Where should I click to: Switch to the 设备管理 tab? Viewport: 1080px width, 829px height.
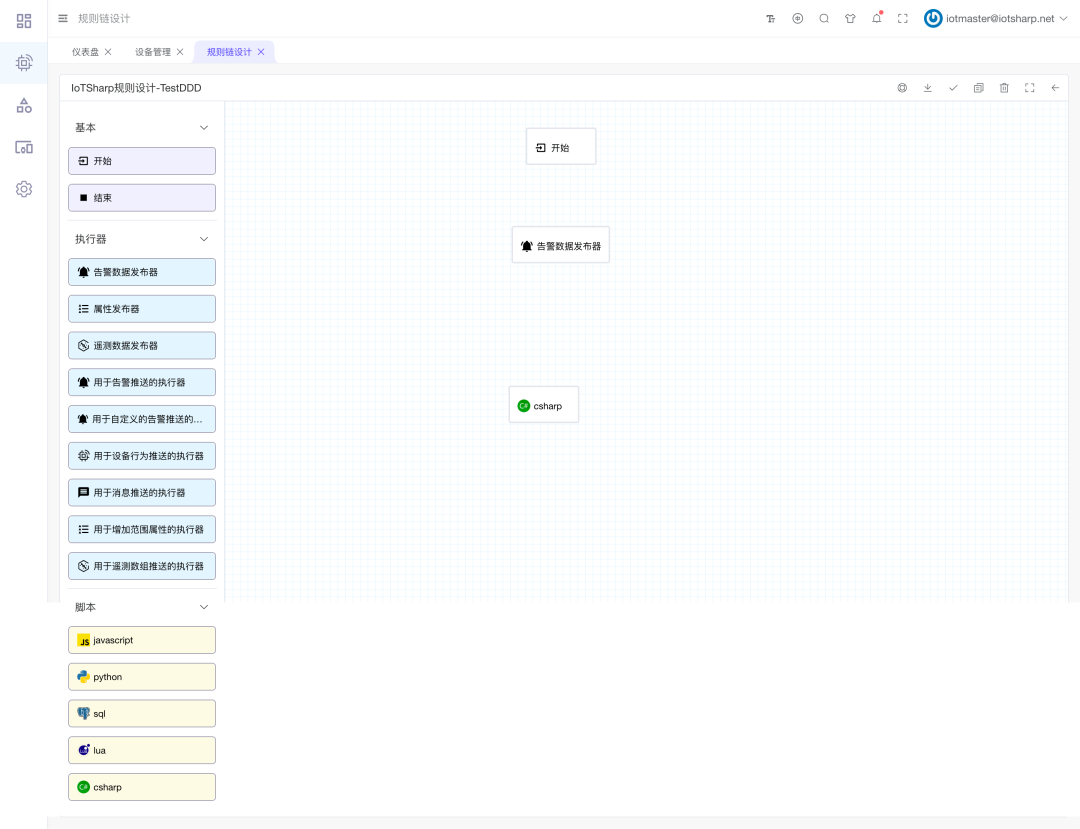tap(153, 52)
